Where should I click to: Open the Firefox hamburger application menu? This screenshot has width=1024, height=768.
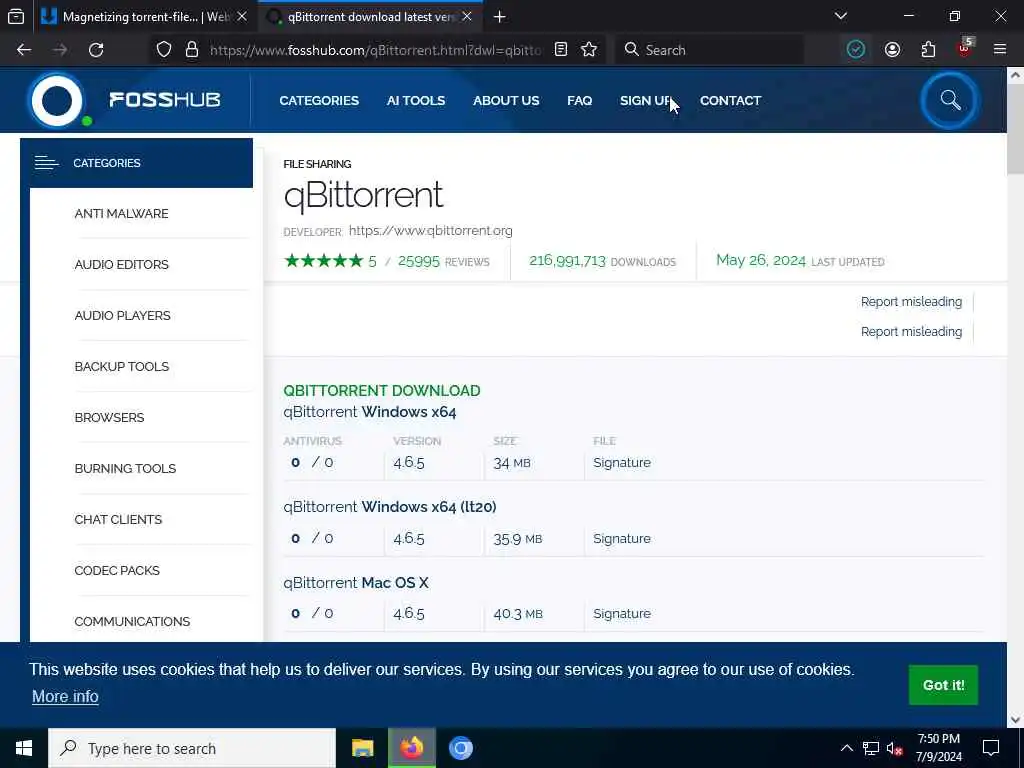point(1000,50)
